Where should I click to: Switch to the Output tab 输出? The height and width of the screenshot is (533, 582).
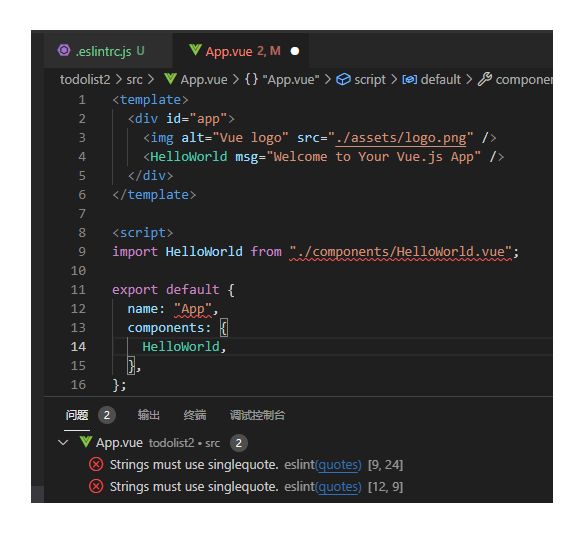[148, 415]
